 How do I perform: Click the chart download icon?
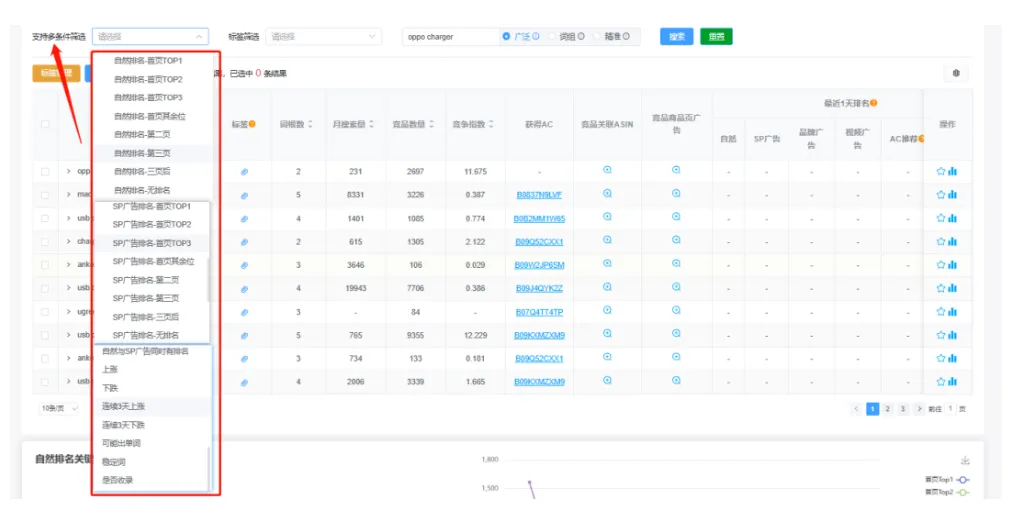[x=965, y=460]
